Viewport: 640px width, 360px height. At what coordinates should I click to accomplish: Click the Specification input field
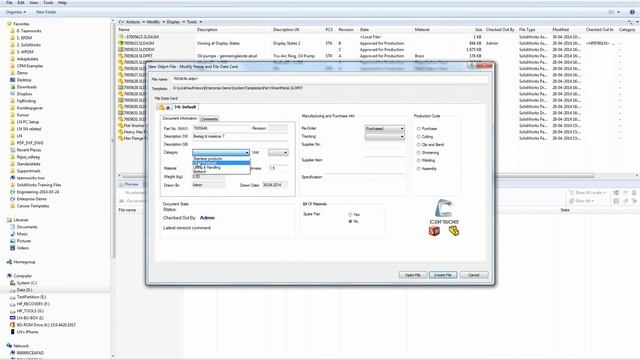pos(365,177)
